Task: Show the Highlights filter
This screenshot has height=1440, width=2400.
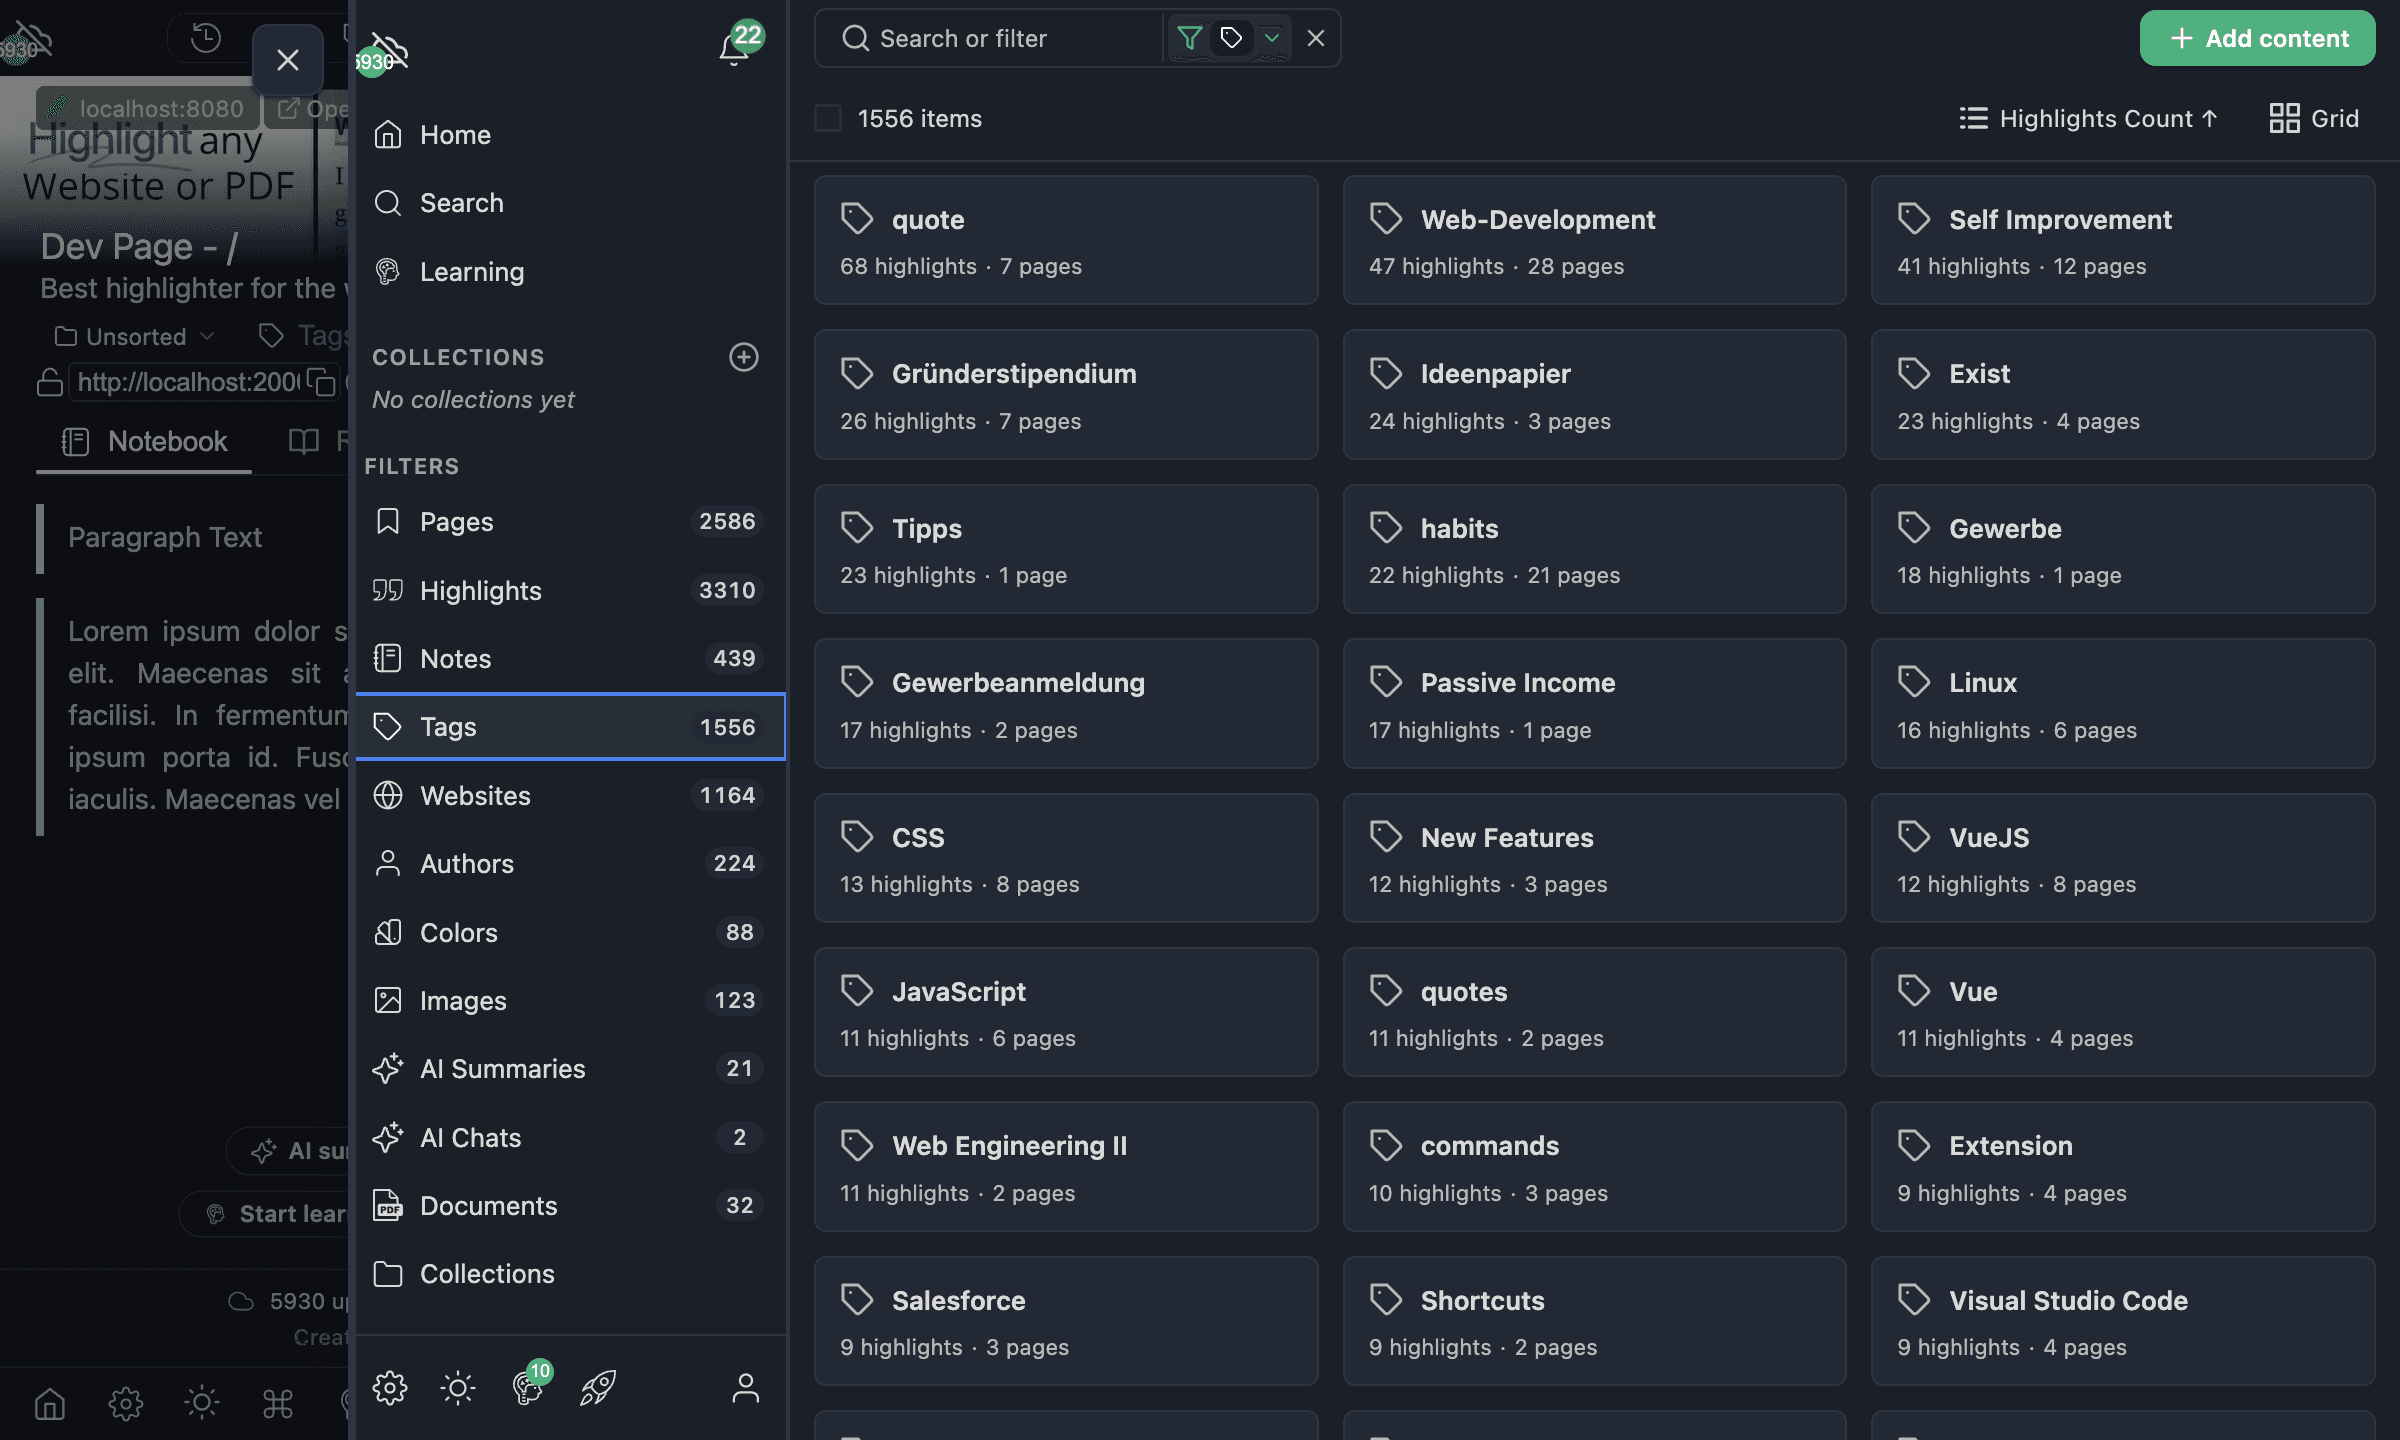Action: pyautogui.click(x=570, y=590)
